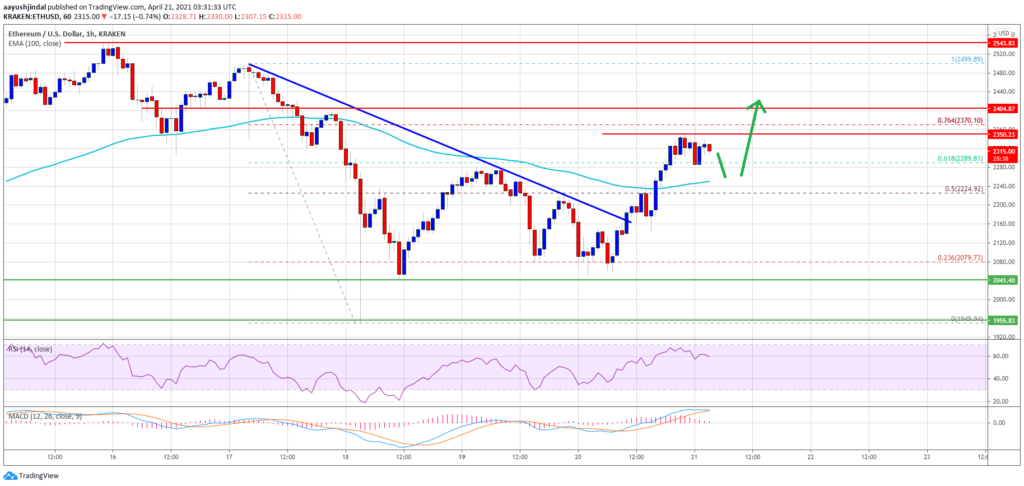Image resolution: width=1024 pixels, height=486 pixels.
Task: Click the 0.764(2370.10) Fibonacci label
Action: [x=959, y=120]
